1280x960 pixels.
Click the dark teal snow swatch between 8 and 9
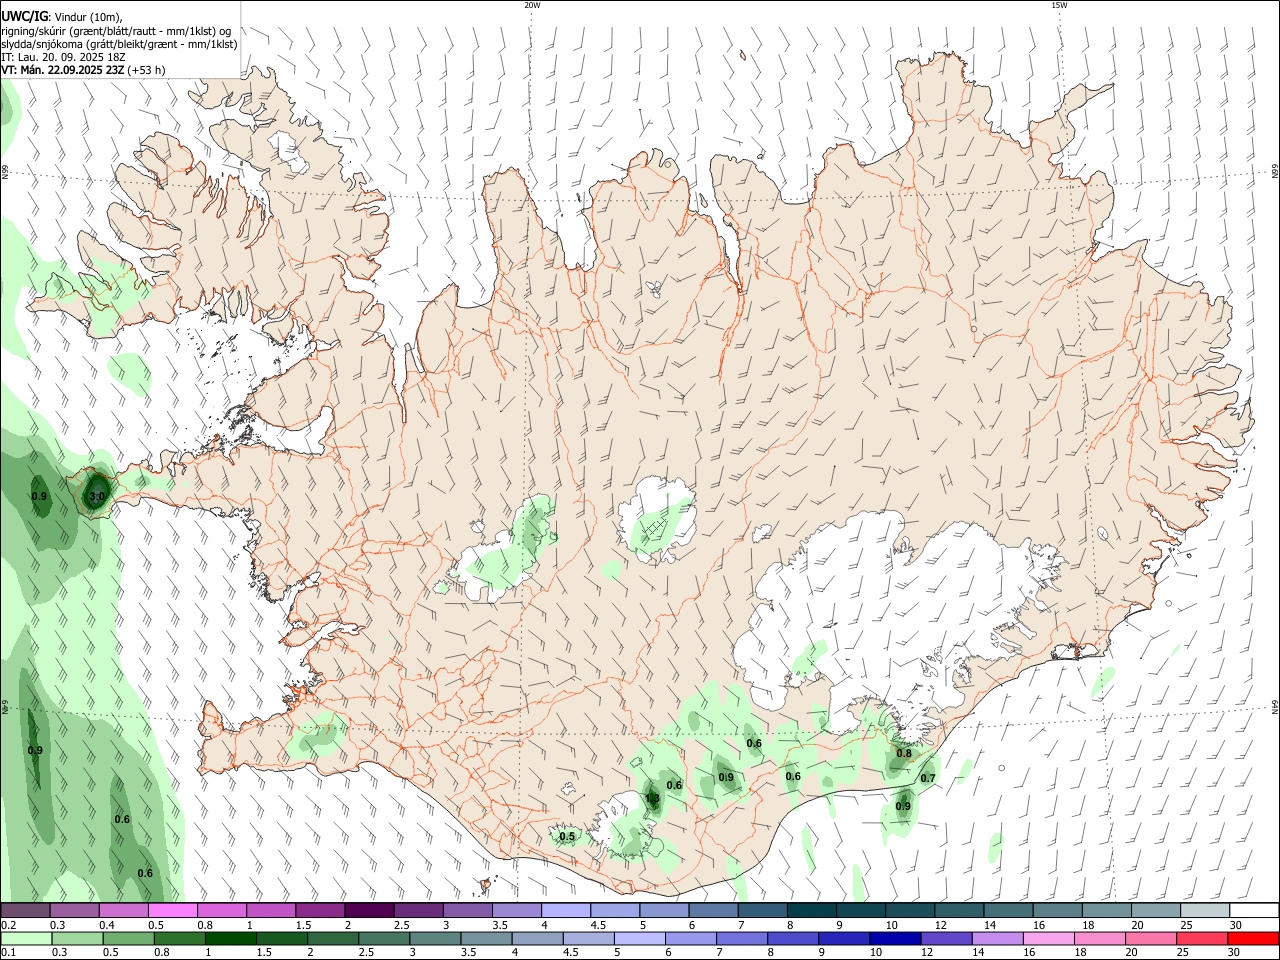point(811,910)
